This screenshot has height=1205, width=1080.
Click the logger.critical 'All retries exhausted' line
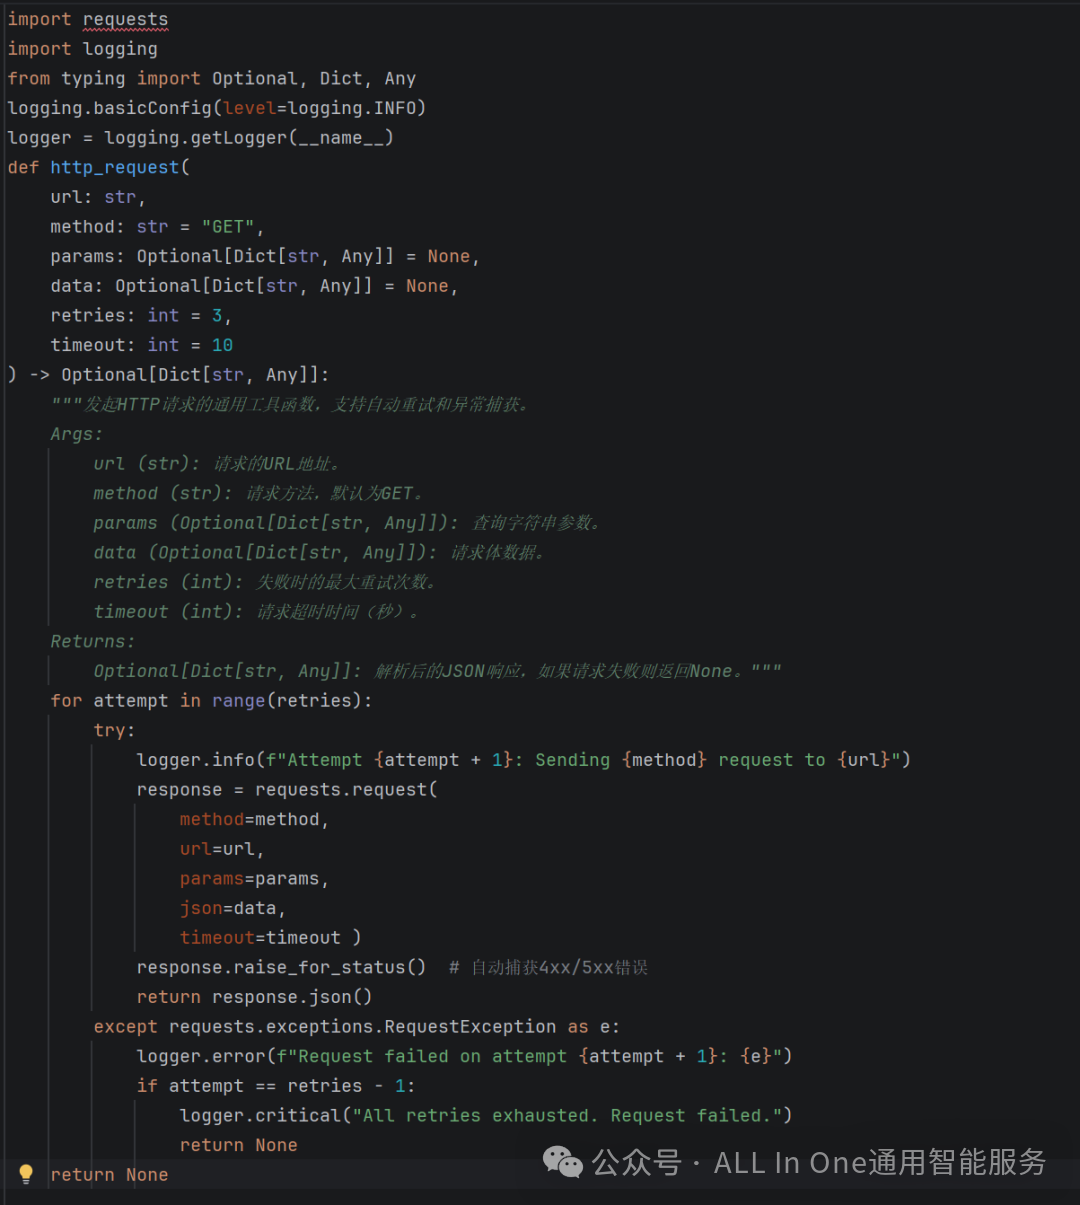pos(486,1116)
